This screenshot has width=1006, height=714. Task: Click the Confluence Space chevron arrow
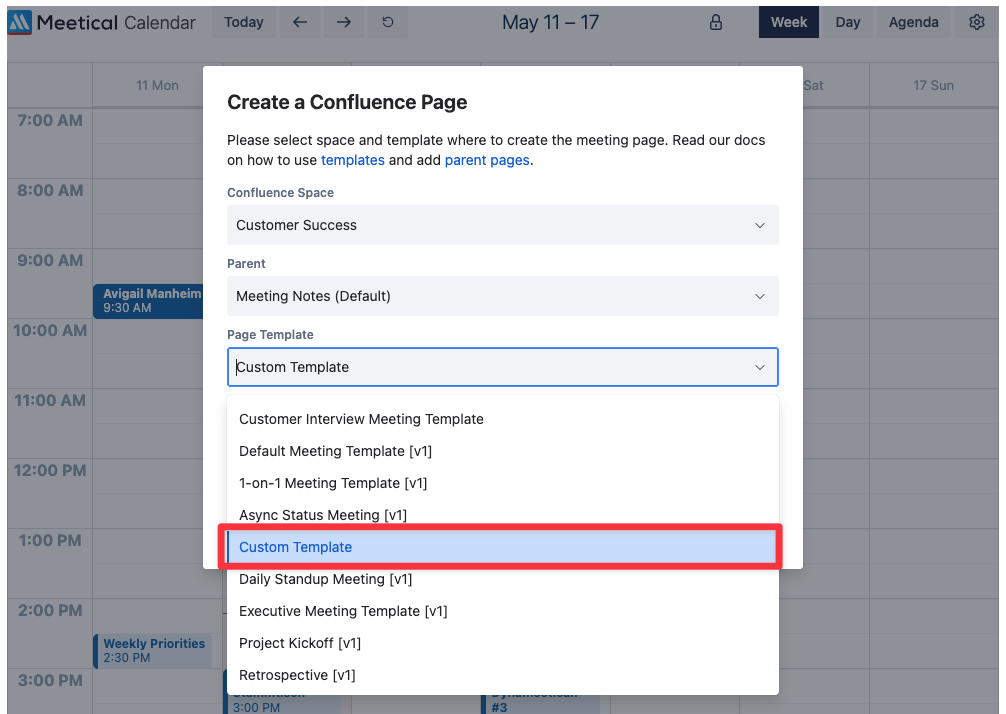[760, 225]
